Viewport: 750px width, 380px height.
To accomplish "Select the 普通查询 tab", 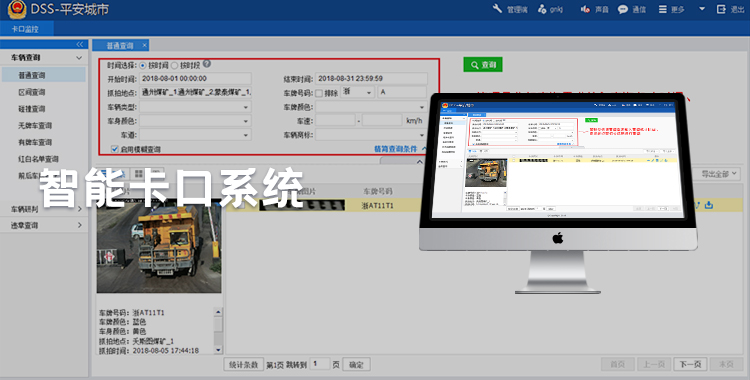I will pyautogui.click(x=120, y=45).
